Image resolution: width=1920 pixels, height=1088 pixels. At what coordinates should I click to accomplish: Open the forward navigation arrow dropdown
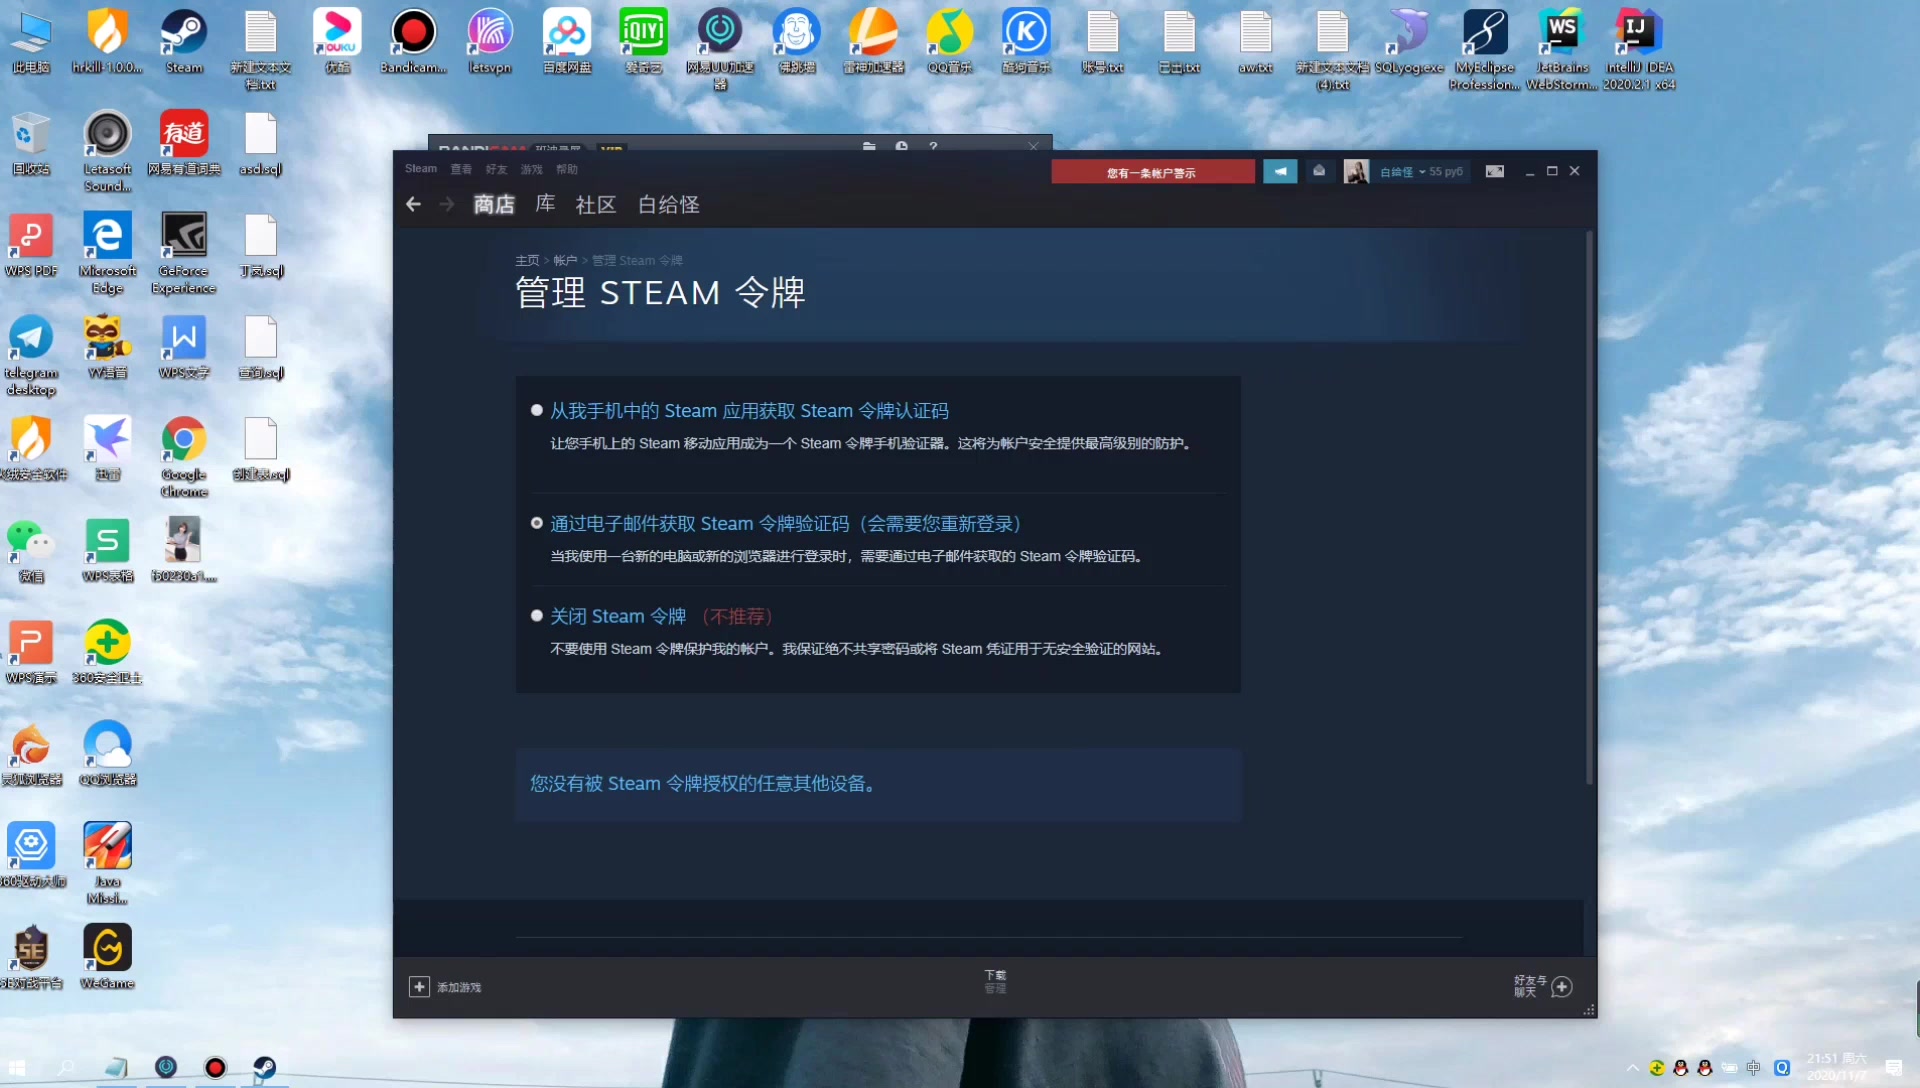pos(446,204)
